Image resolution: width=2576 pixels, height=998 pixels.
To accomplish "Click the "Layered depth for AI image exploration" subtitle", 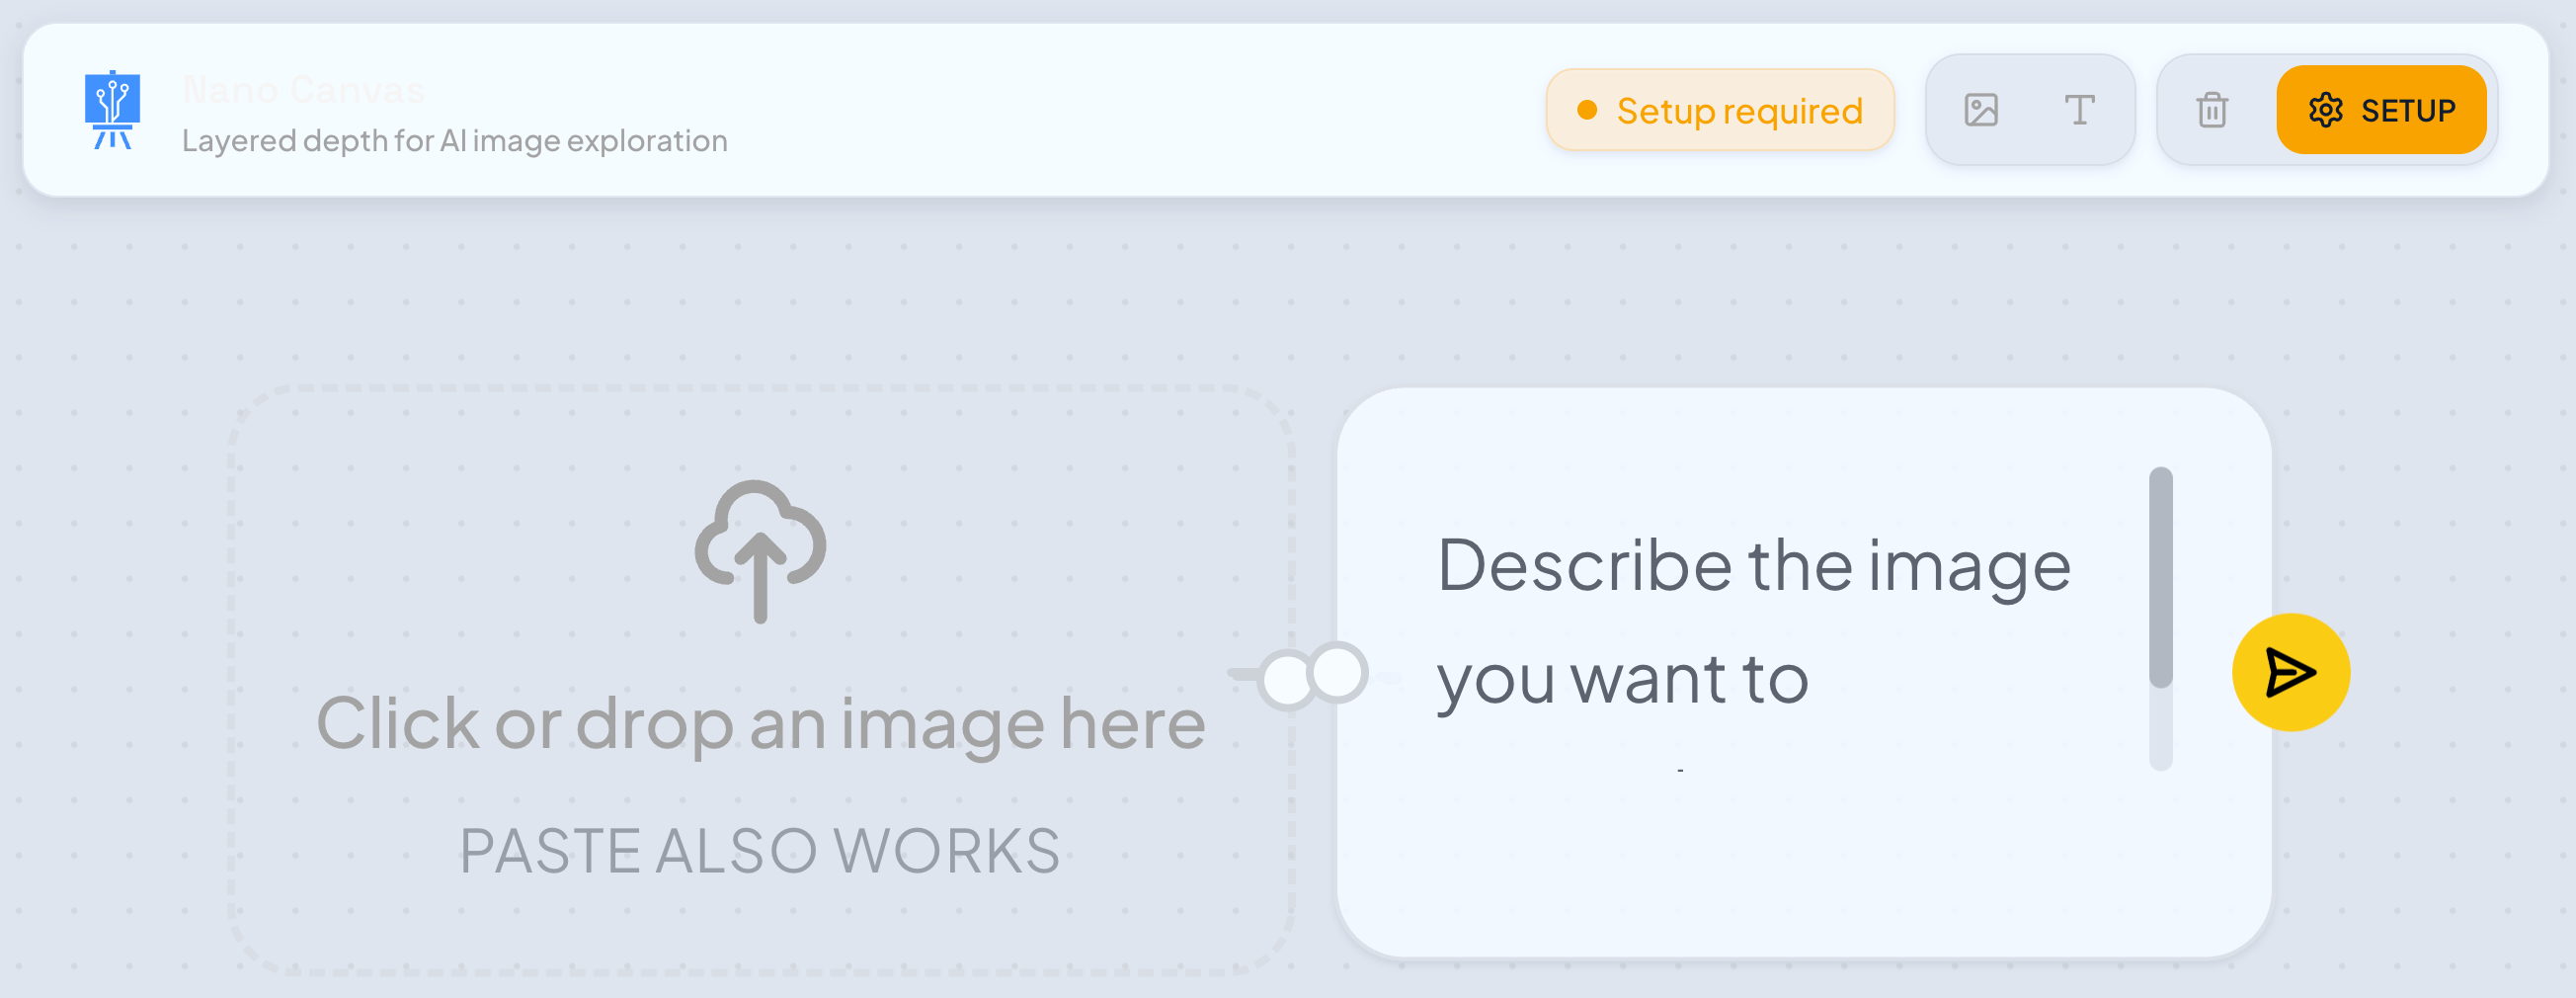I will [x=455, y=141].
